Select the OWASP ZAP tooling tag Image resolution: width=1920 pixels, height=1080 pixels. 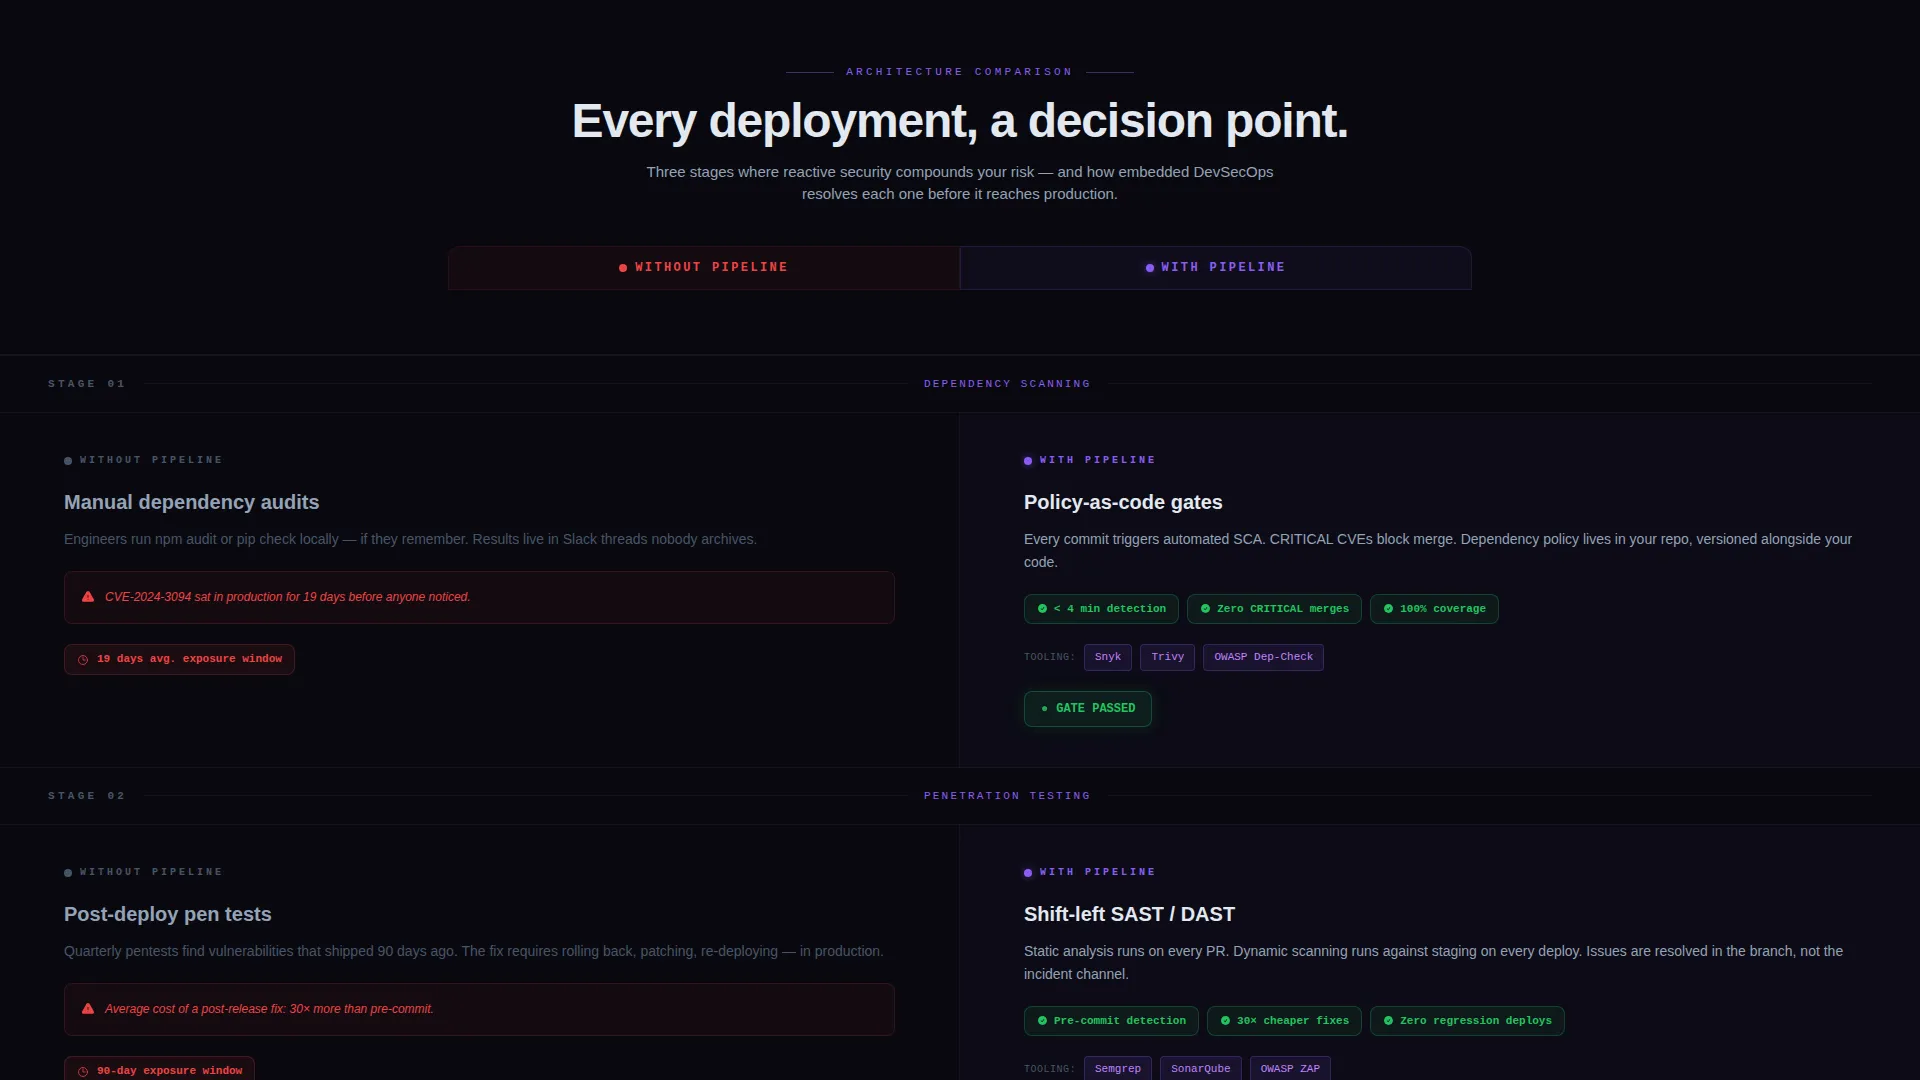tap(1290, 1069)
